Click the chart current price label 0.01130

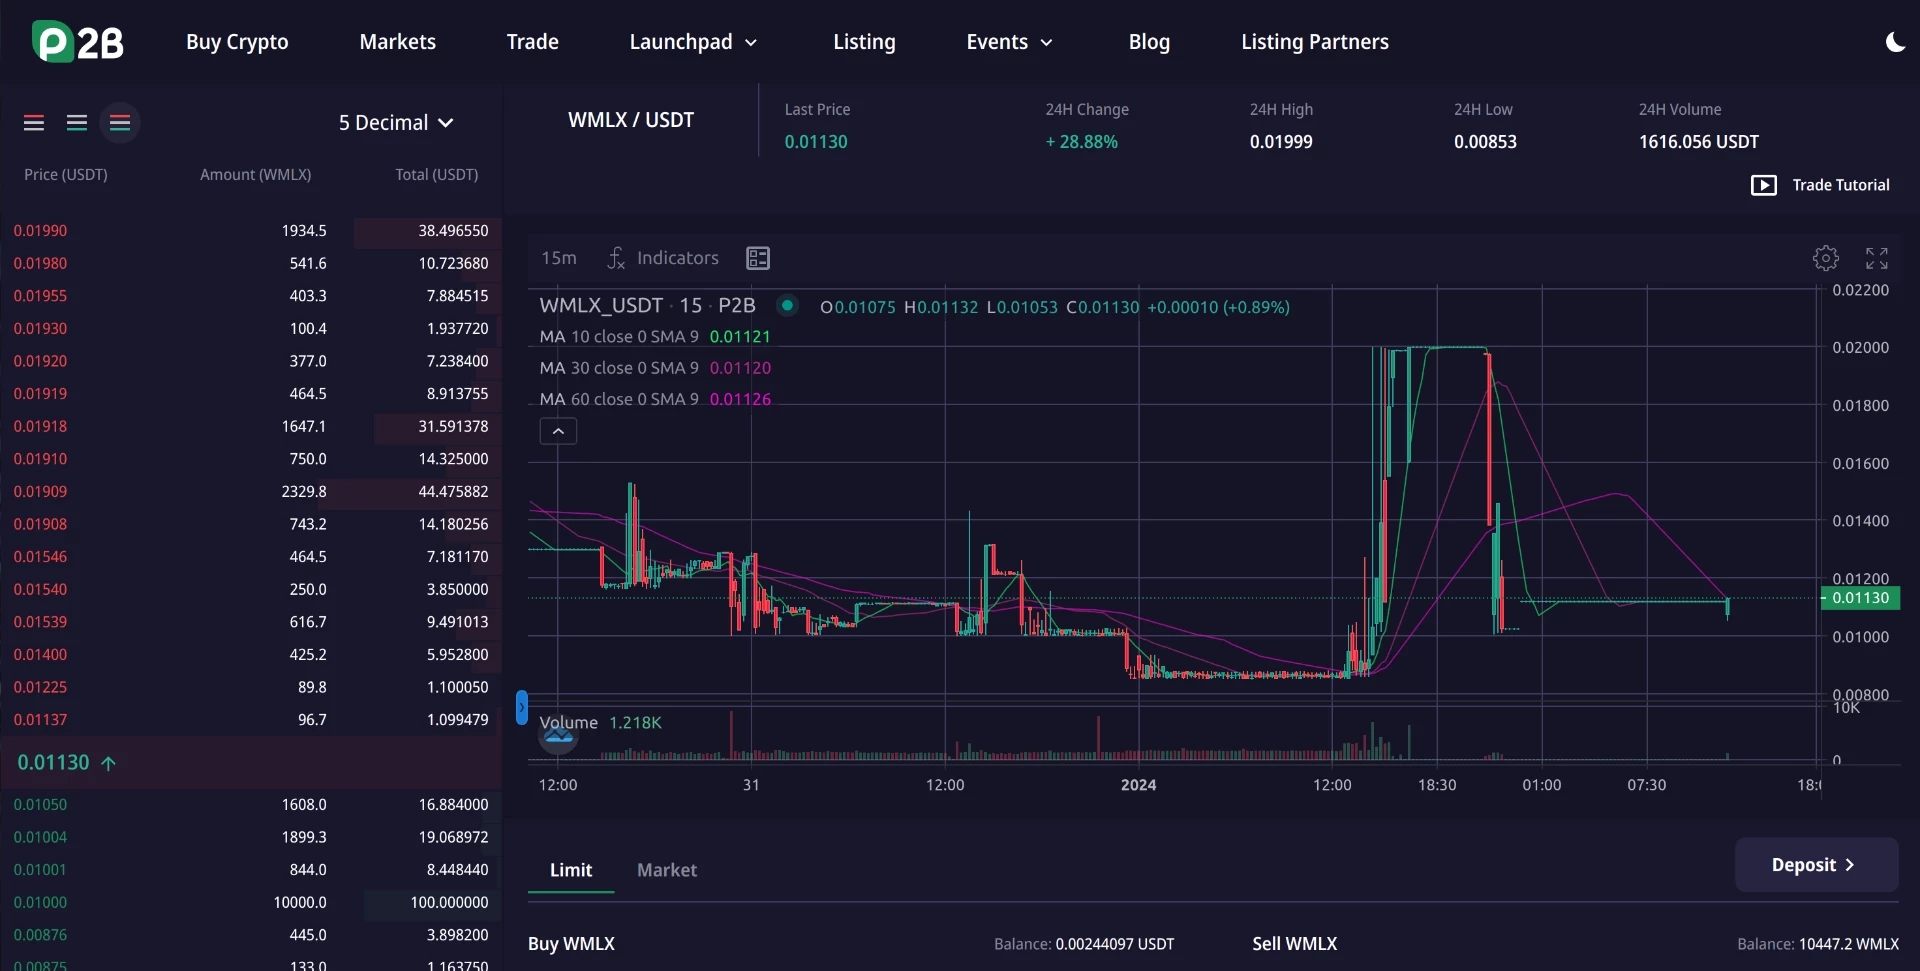pos(1860,598)
